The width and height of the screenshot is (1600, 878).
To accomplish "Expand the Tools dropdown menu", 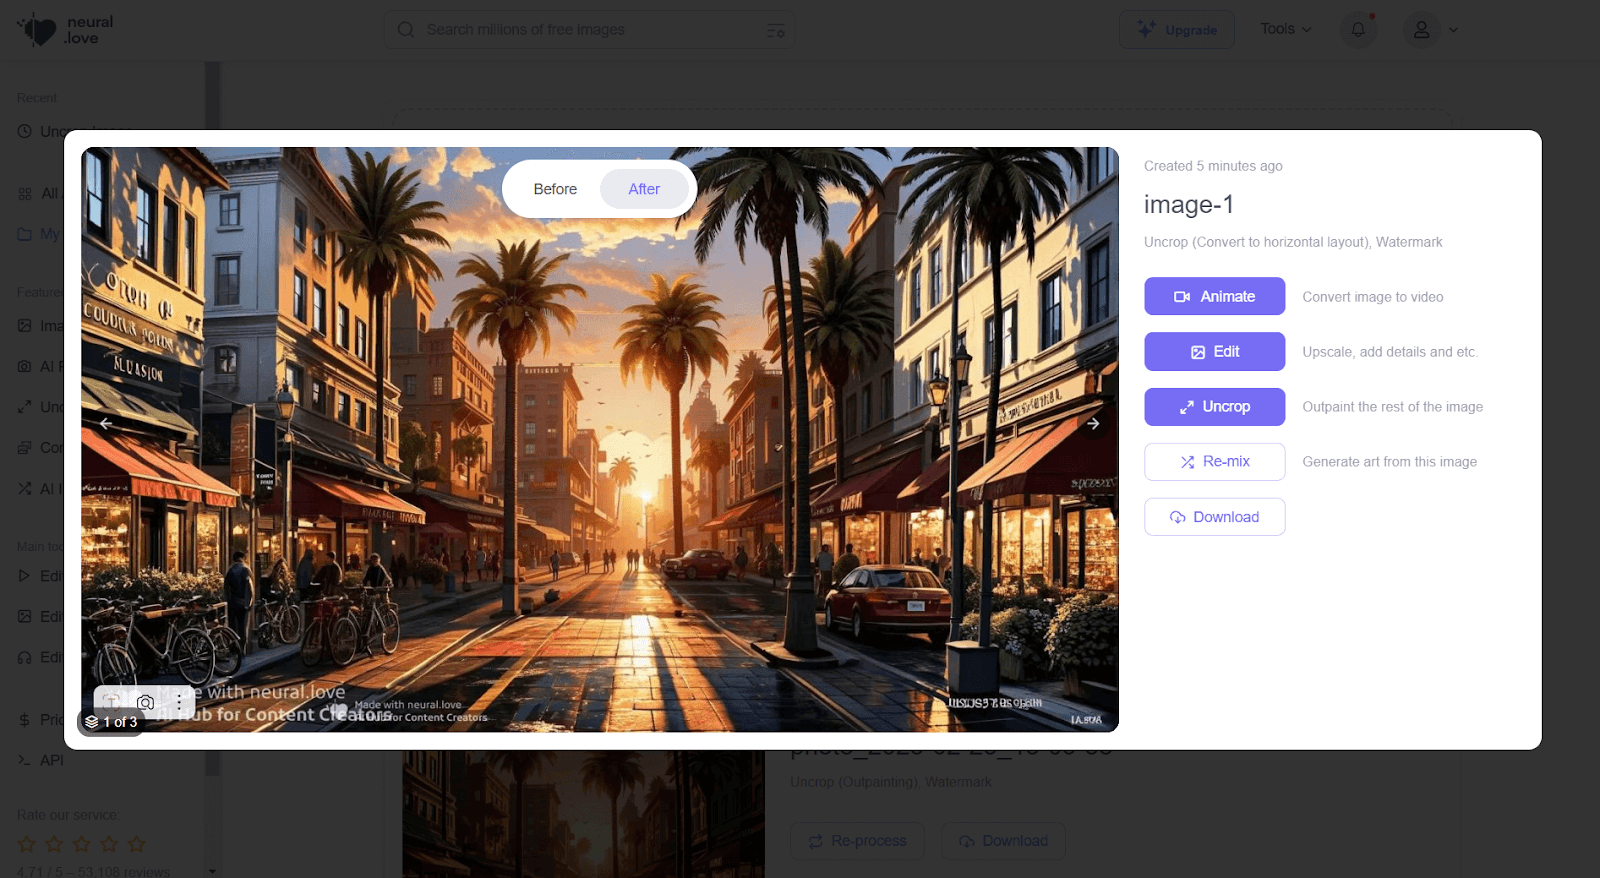I will click(1286, 29).
